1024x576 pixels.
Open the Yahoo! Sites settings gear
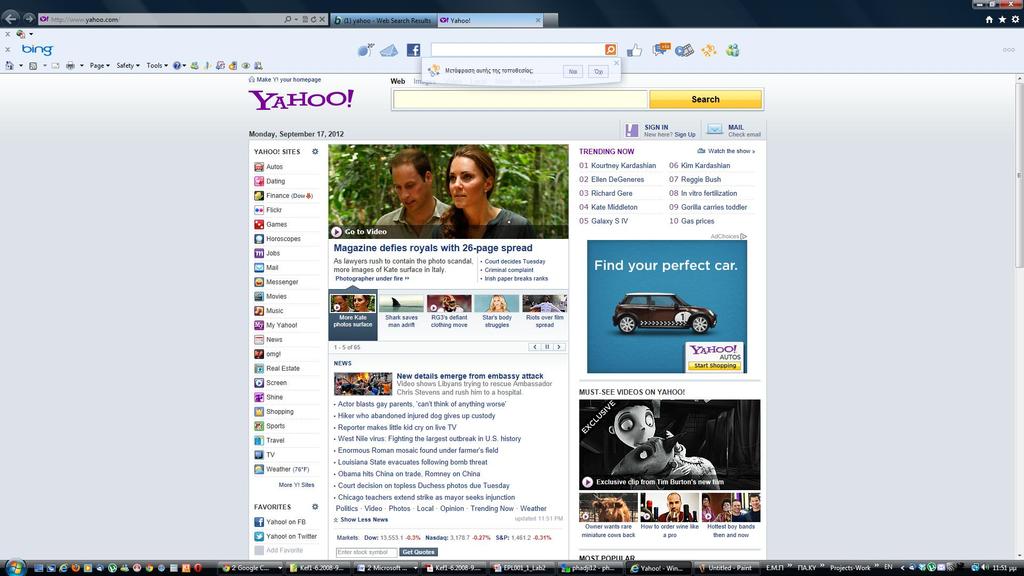point(315,152)
